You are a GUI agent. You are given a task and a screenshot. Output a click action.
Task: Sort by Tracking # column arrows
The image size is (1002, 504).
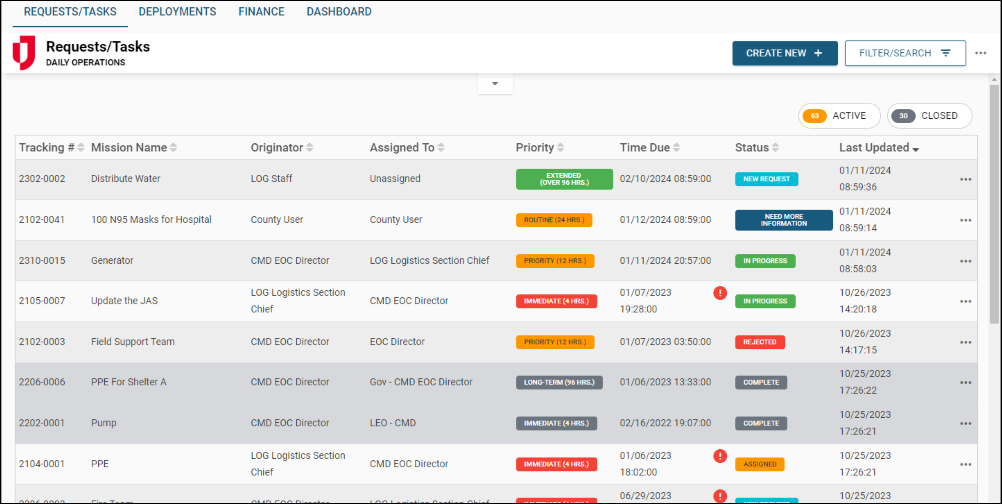coord(81,148)
